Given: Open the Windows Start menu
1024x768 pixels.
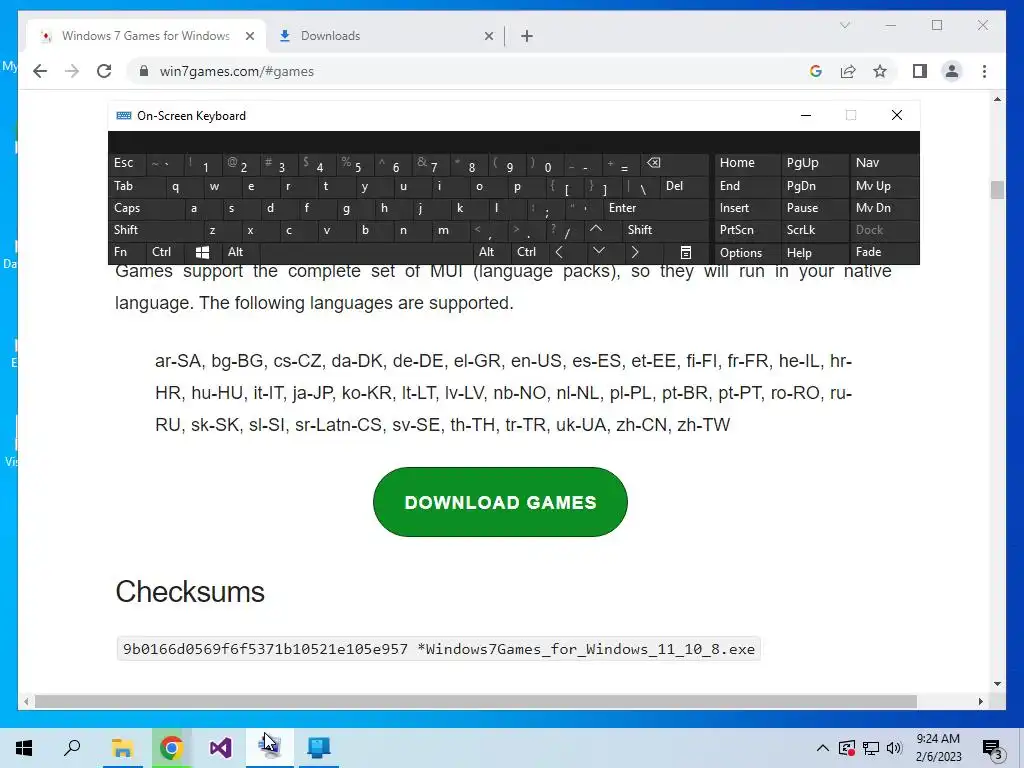Looking at the screenshot, I should 24,748.
